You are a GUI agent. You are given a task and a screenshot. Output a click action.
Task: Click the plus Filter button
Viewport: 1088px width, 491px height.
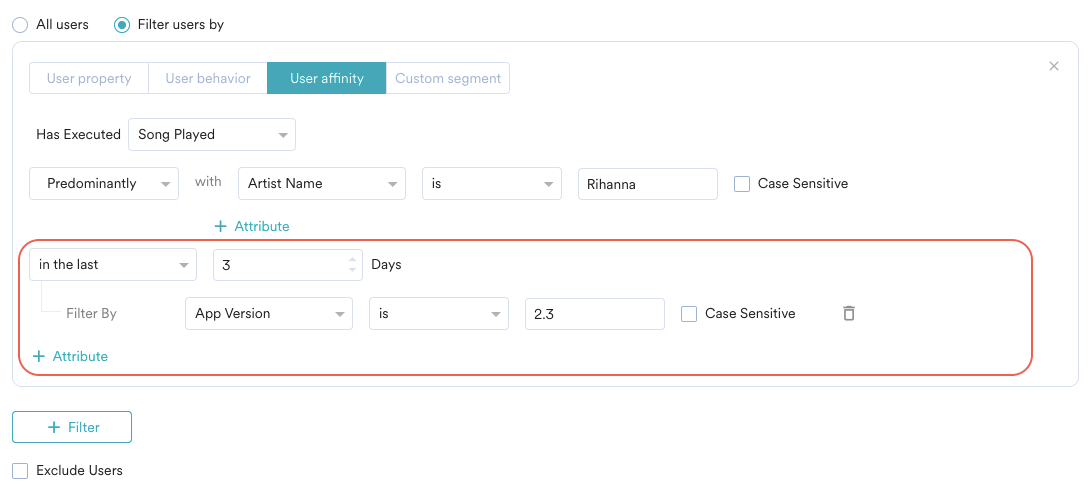[72, 427]
